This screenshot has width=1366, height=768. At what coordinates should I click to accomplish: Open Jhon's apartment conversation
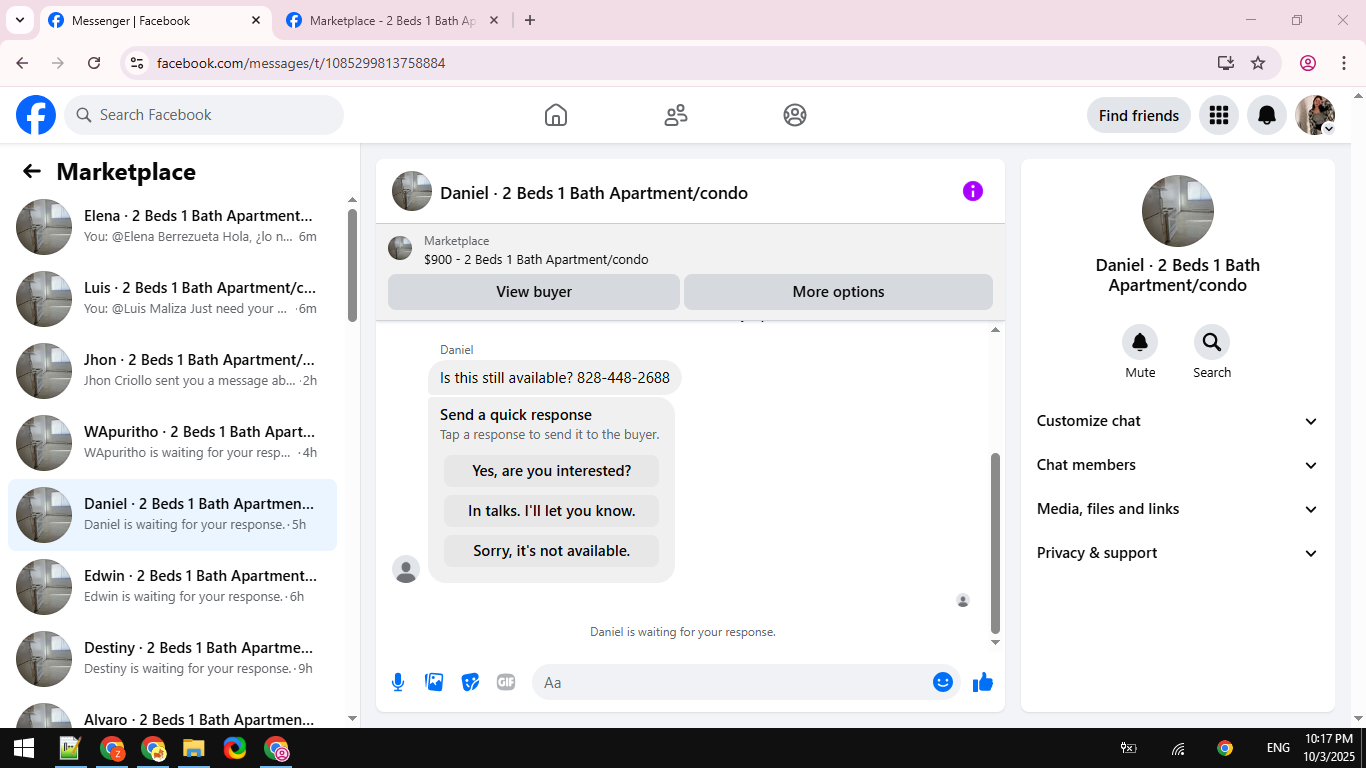[x=172, y=371]
